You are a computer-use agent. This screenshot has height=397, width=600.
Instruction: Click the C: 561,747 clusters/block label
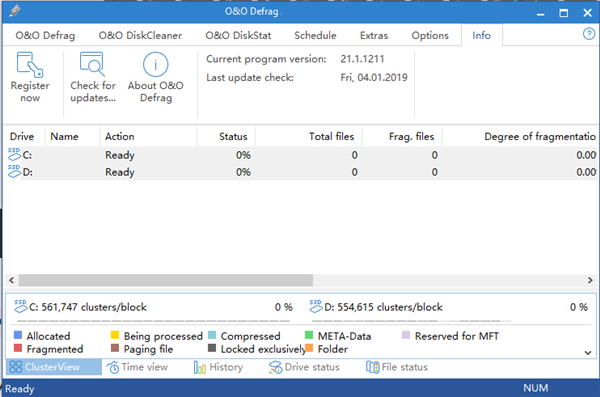[x=88, y=307]
